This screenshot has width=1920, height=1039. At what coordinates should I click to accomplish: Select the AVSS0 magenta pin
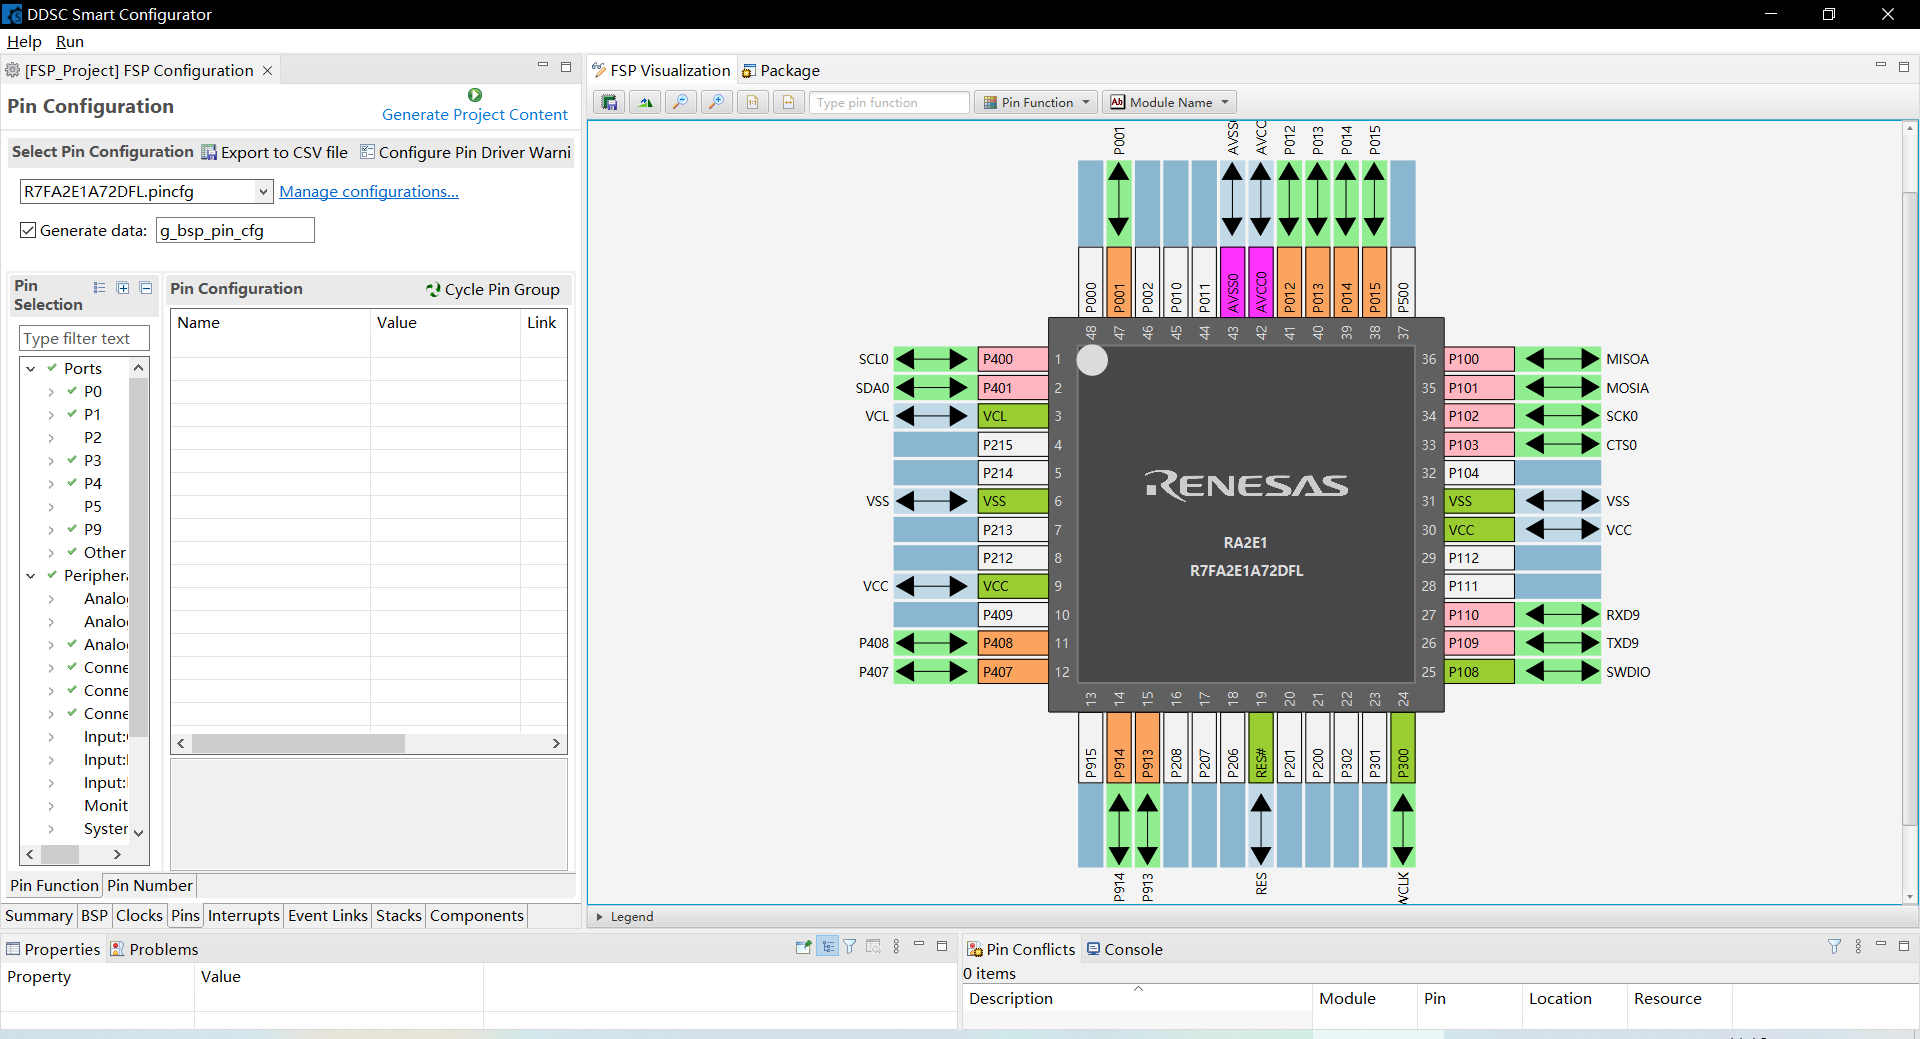point(1233,282)
